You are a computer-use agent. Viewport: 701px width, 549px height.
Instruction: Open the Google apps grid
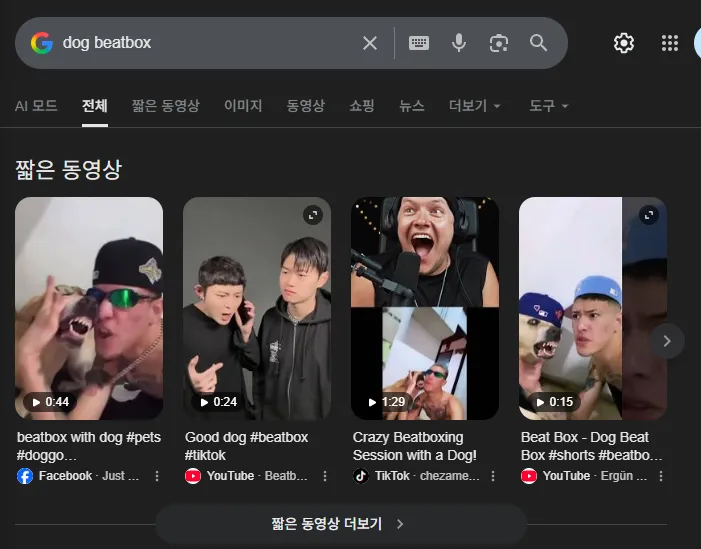(x=670, y=43)
